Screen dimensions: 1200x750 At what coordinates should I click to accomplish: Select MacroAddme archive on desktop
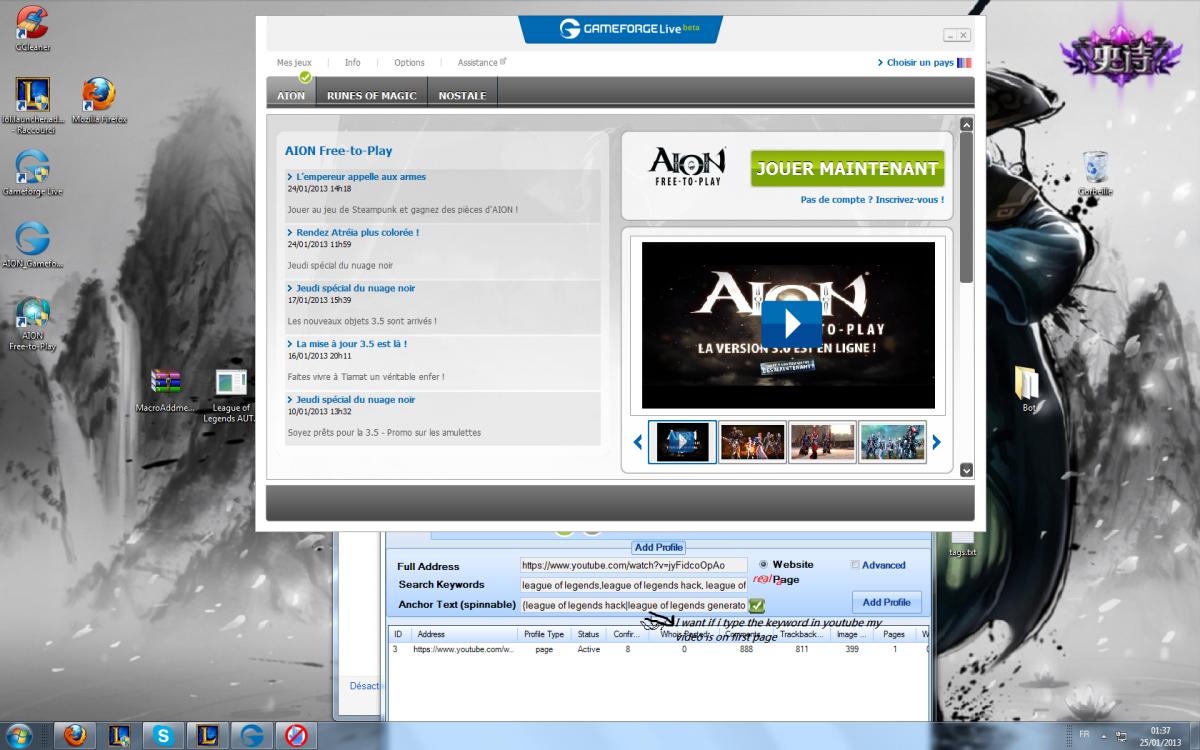point(166,391)
